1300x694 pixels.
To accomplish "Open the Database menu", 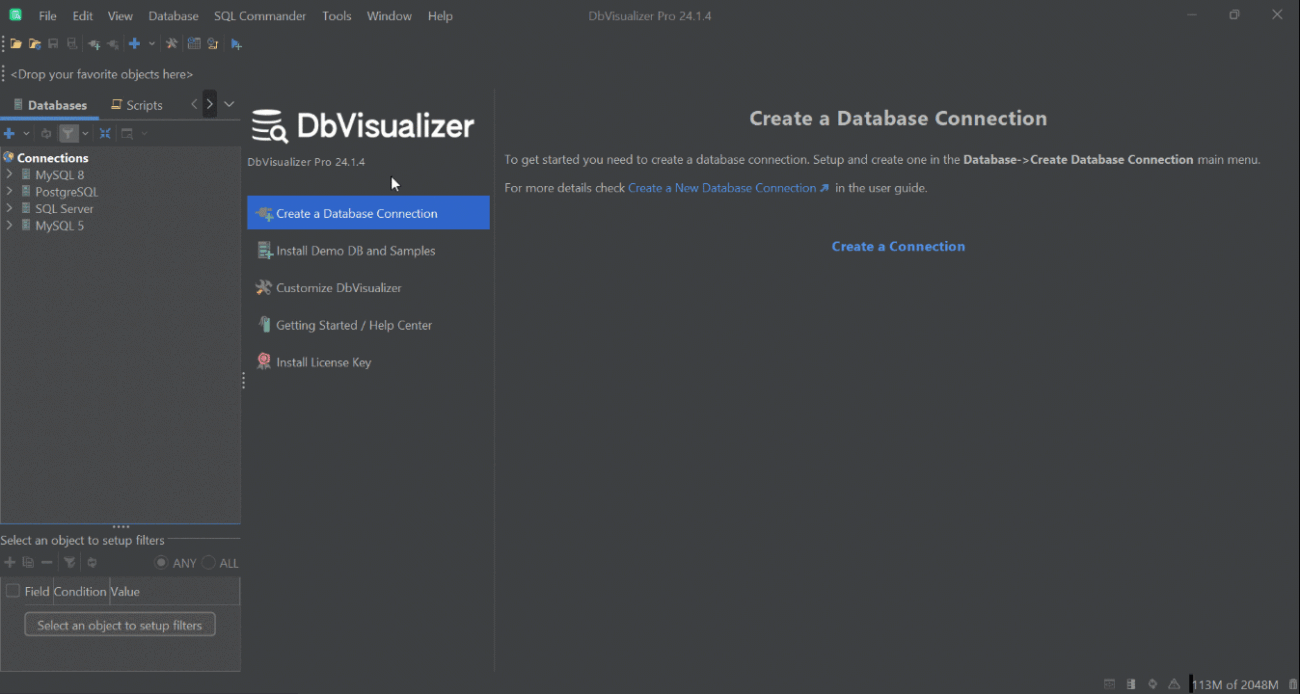I will pos(173,16).
